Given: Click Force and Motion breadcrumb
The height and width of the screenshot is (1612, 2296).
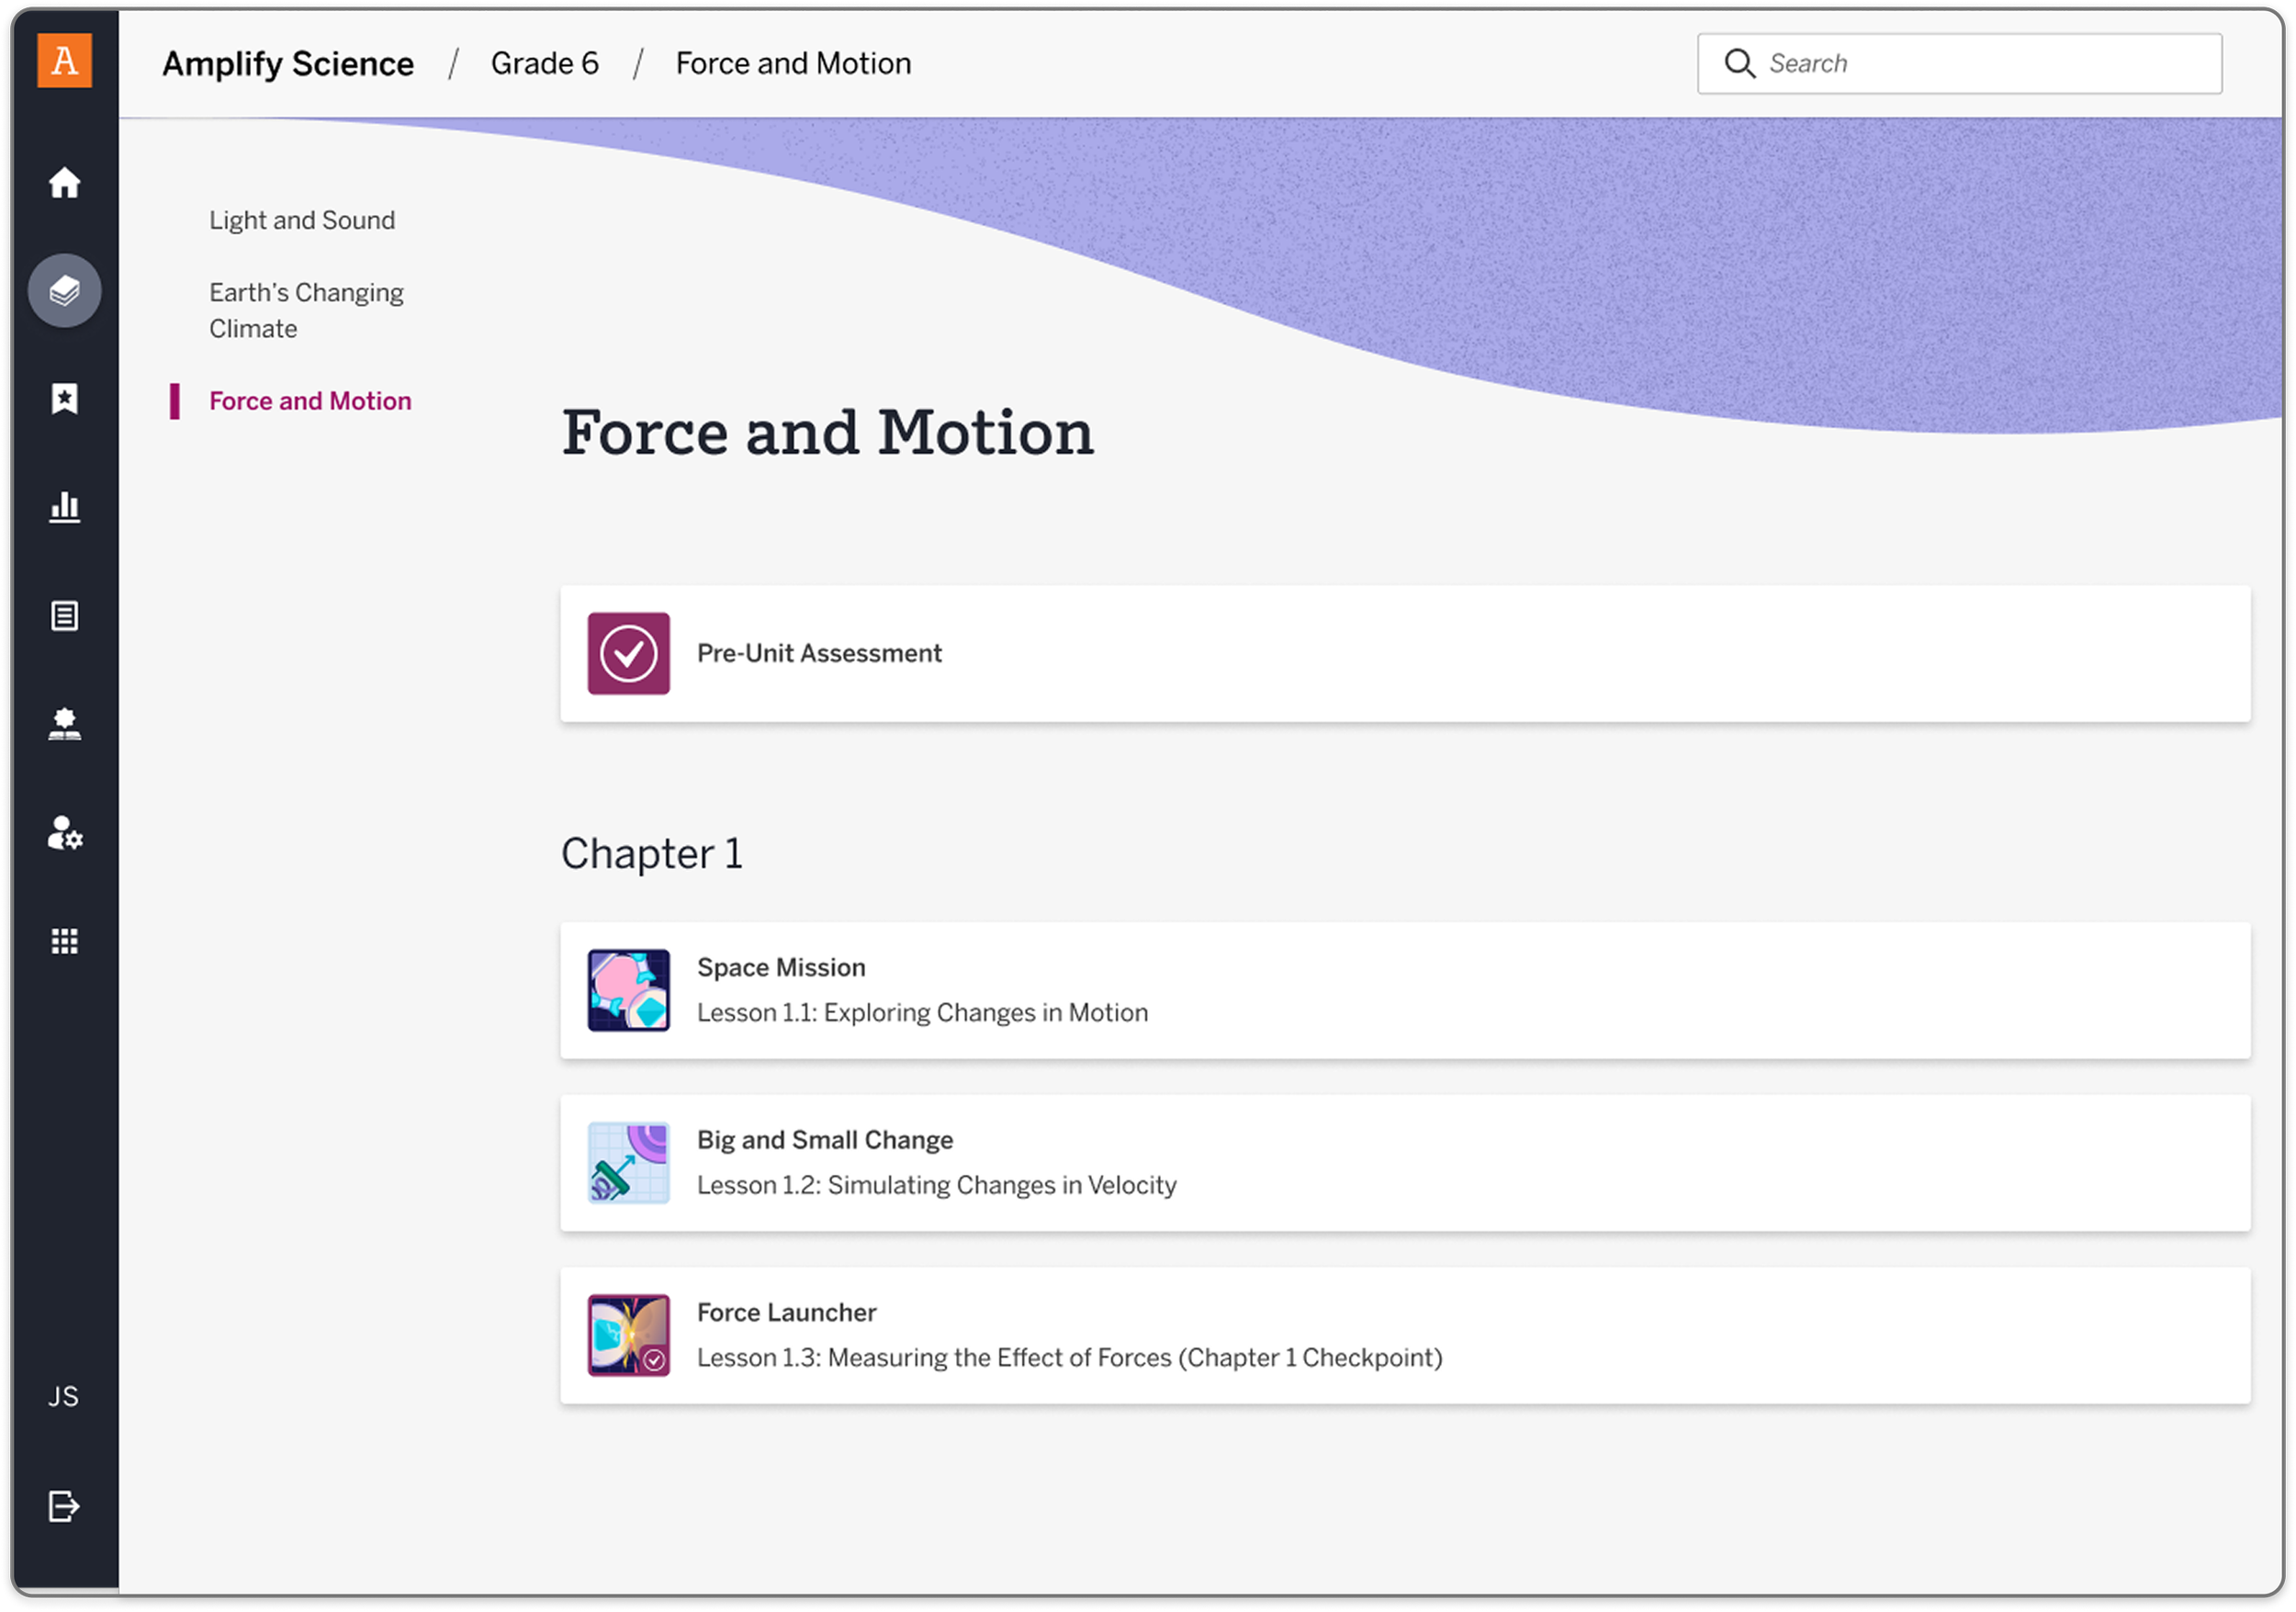Looking at the screenshot, I should pos(793,63).
